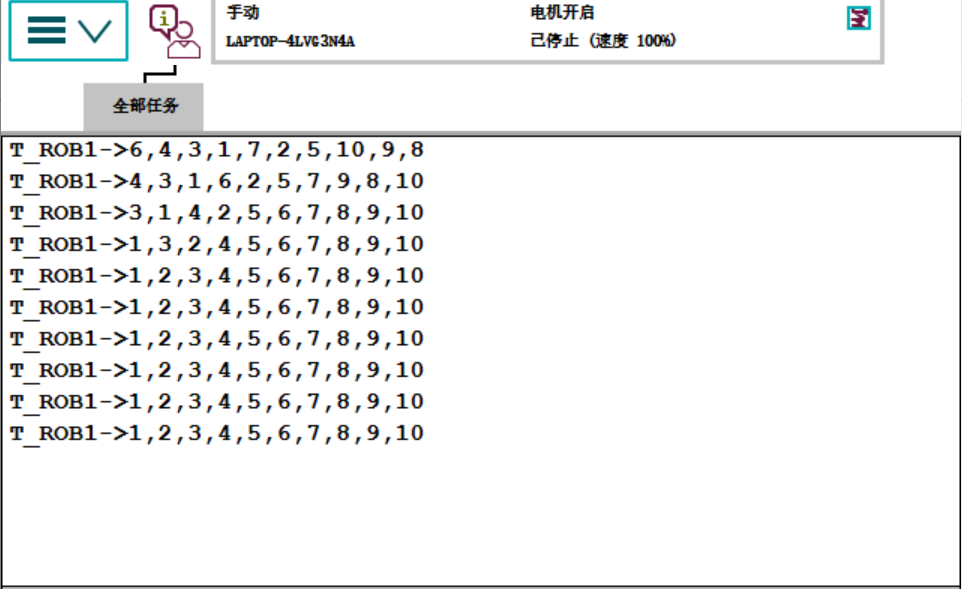Click status bar showing 手动 mode
Image resolution: width=962 pixels, height=589 pixels.
click(243, 12)
